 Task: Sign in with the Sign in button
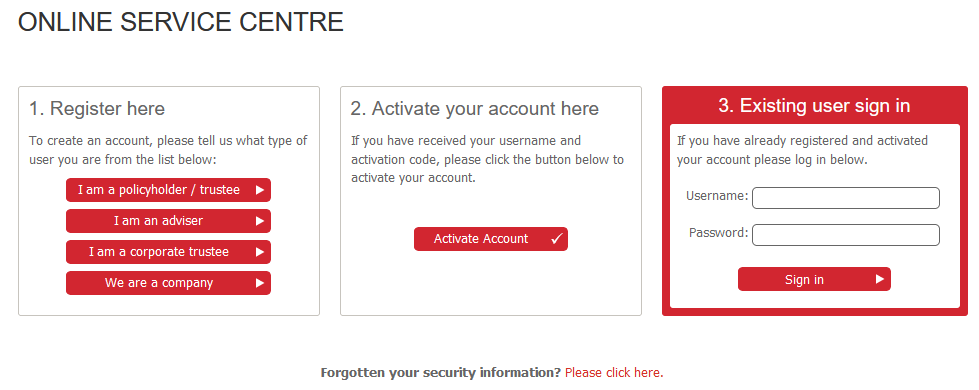[814, 280]
